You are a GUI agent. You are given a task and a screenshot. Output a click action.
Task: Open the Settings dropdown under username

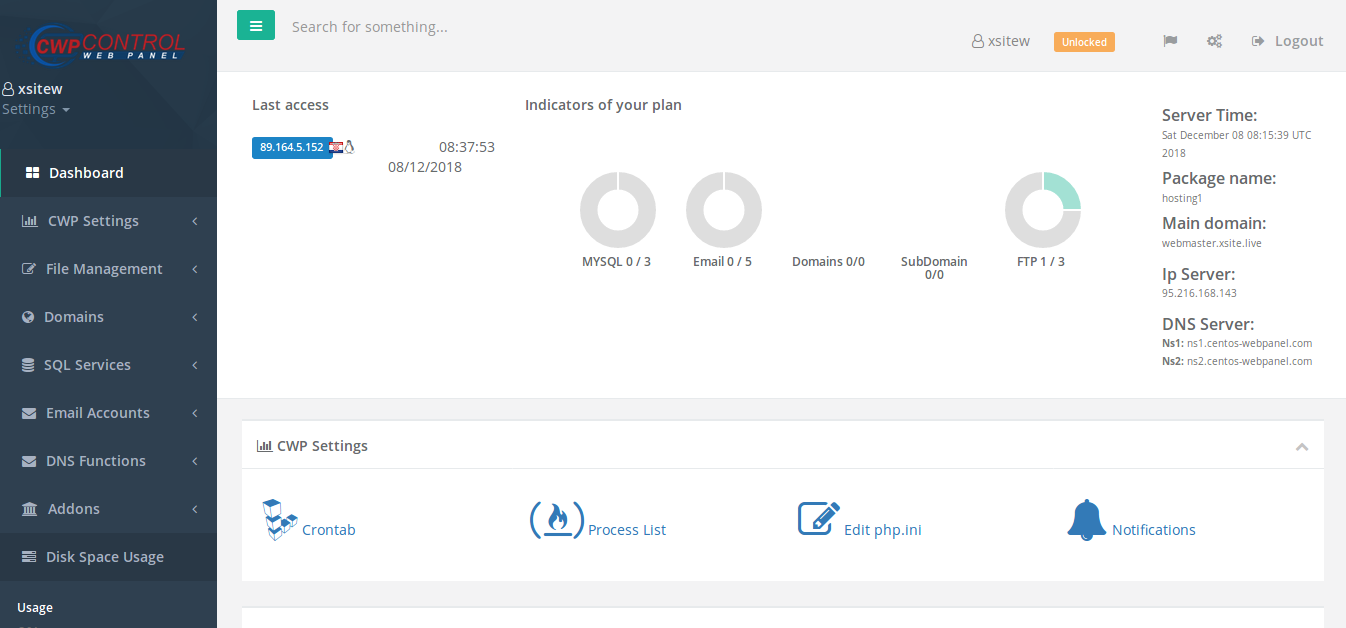click(x=36, y=109)
